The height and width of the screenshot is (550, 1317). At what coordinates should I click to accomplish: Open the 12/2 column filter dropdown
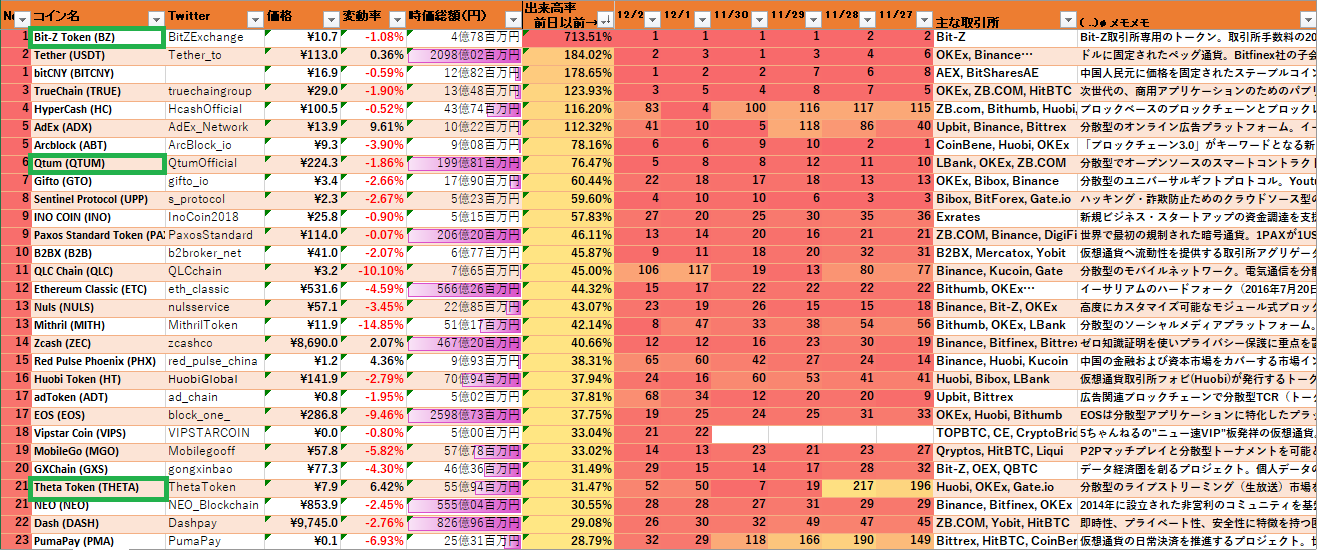(x=651, y=18)
